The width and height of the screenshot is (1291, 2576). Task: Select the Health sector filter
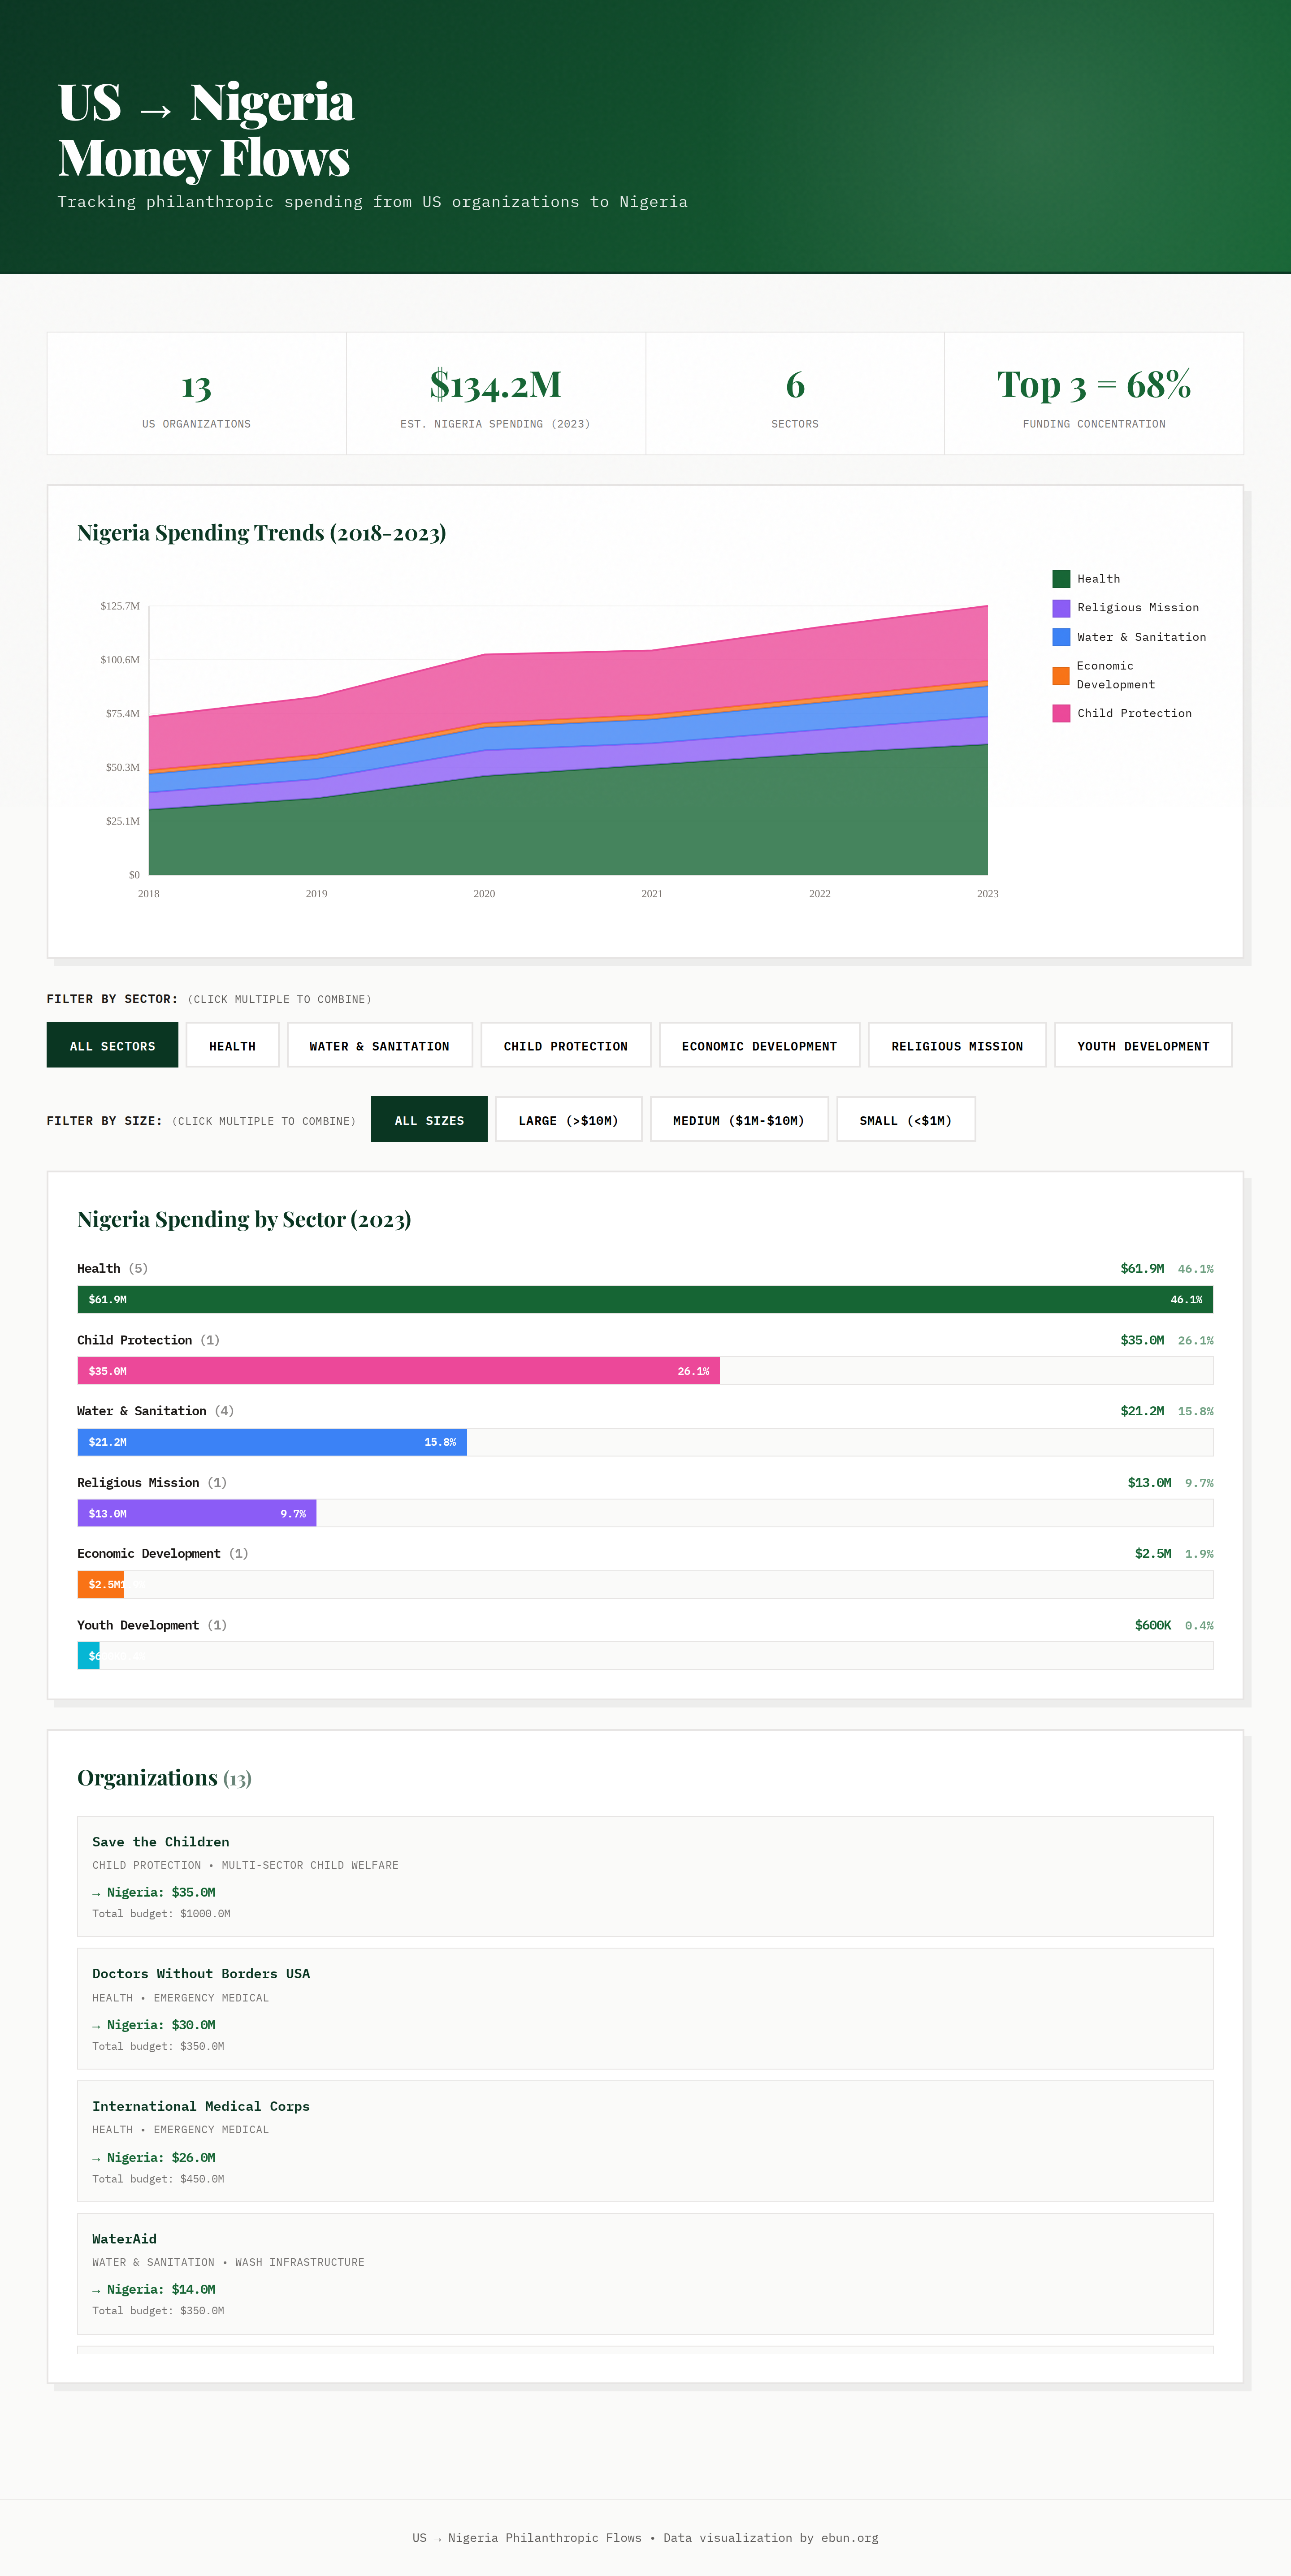232,1045
